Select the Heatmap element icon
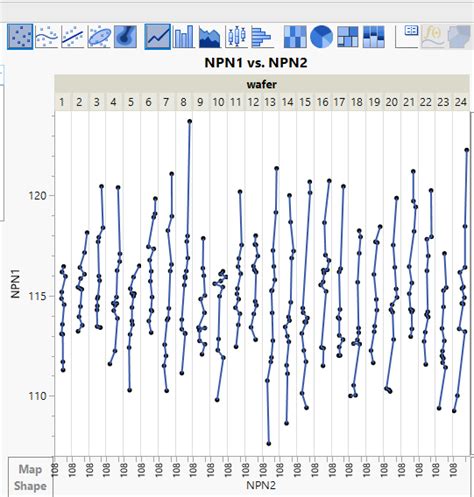The width and height of the screenshot is (474, 497). (x=295, y=36)
